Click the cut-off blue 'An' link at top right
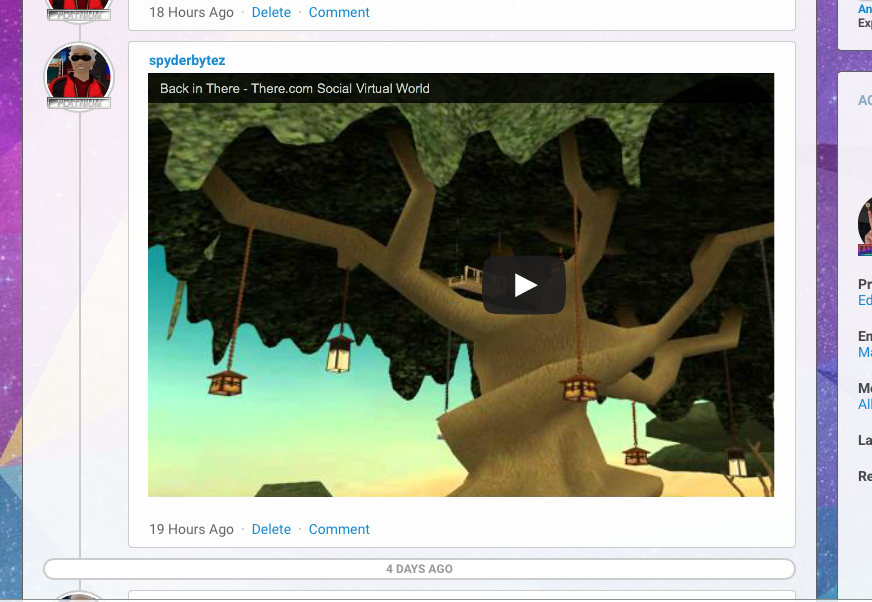Screen dimensions: 872x602 click(864, 9)
